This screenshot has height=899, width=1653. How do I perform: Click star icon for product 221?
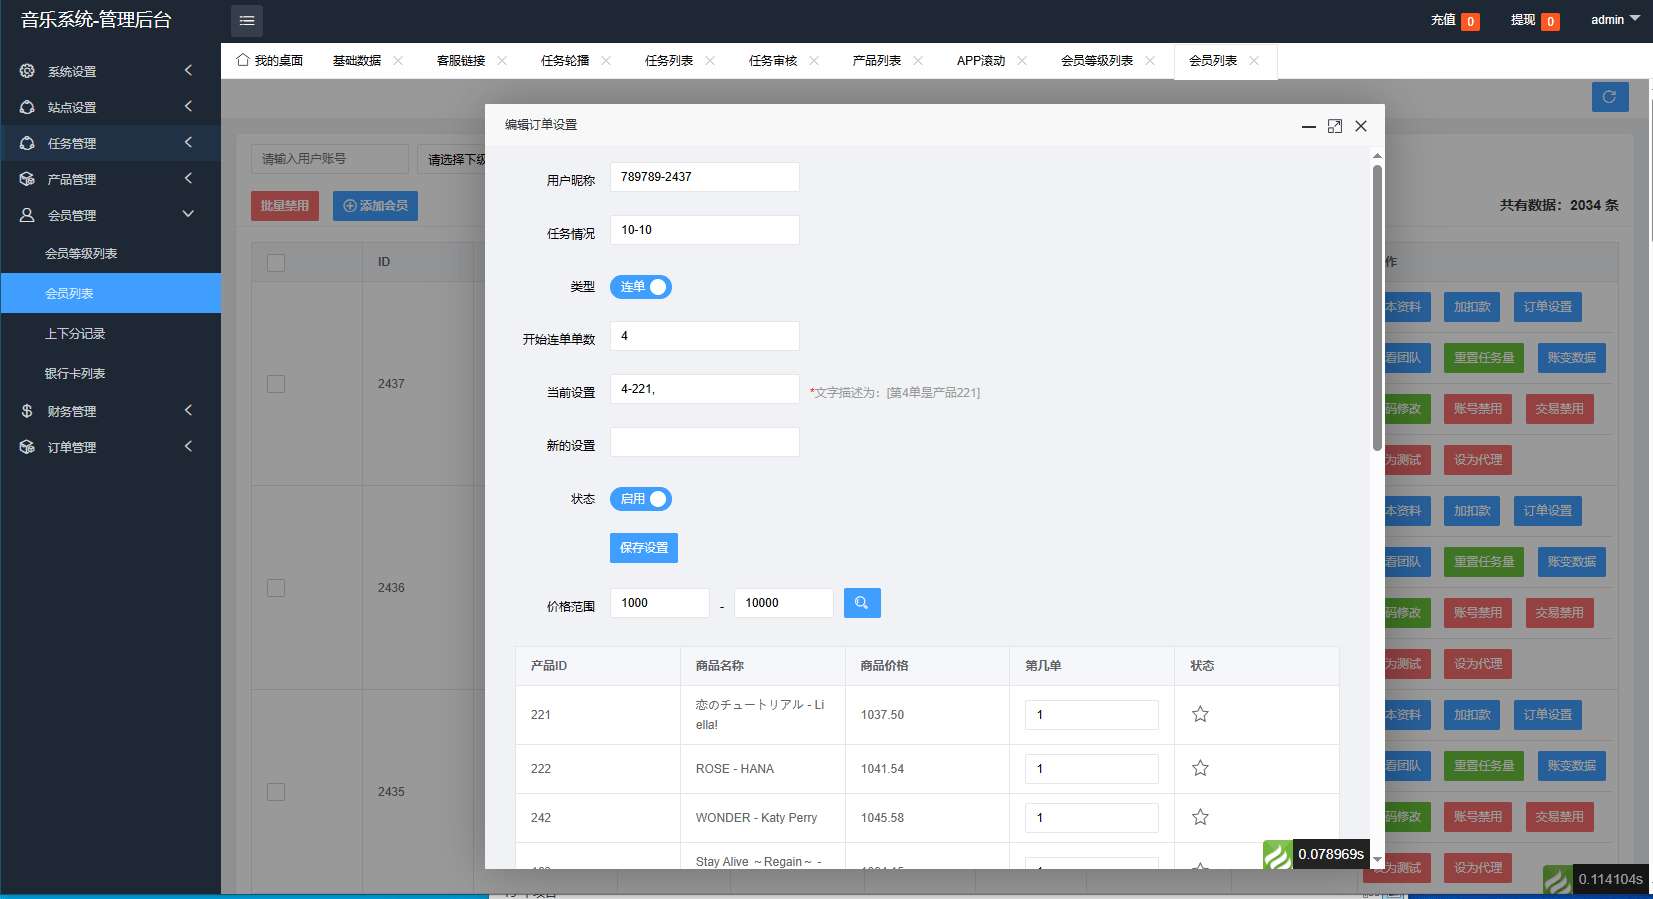tap(1200, 714)
